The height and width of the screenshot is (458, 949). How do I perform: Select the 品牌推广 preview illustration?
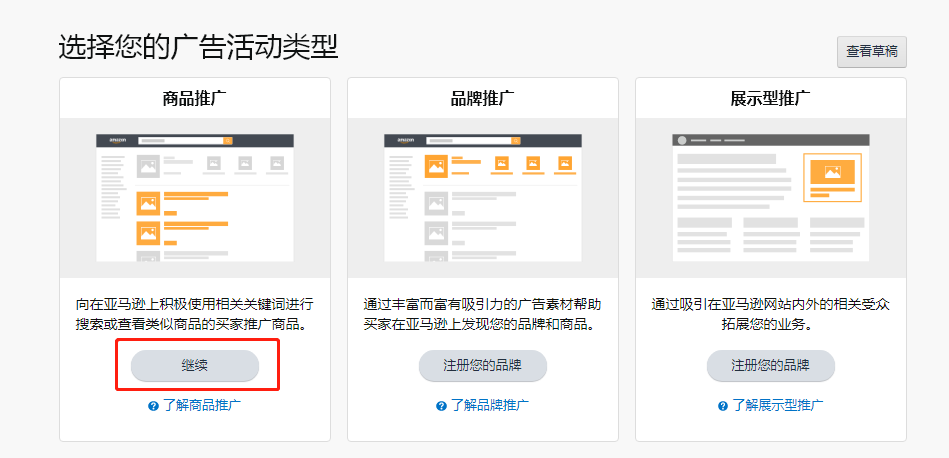click(482, 197)
